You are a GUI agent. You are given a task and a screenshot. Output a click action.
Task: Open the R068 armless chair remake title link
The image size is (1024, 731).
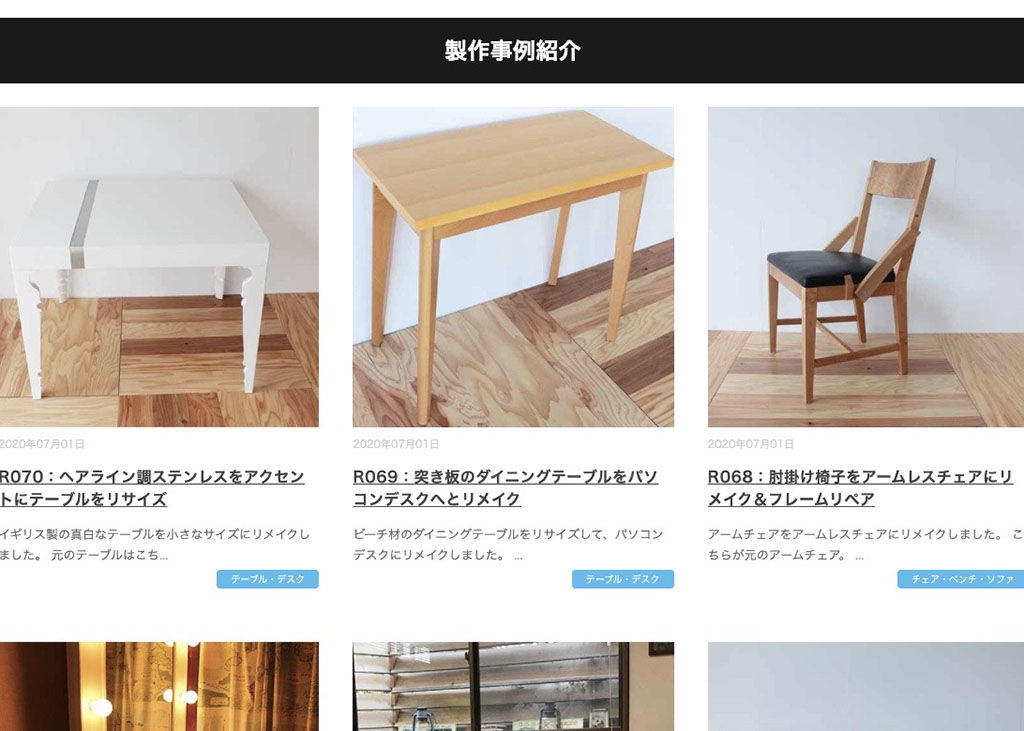tap(860, 488)
